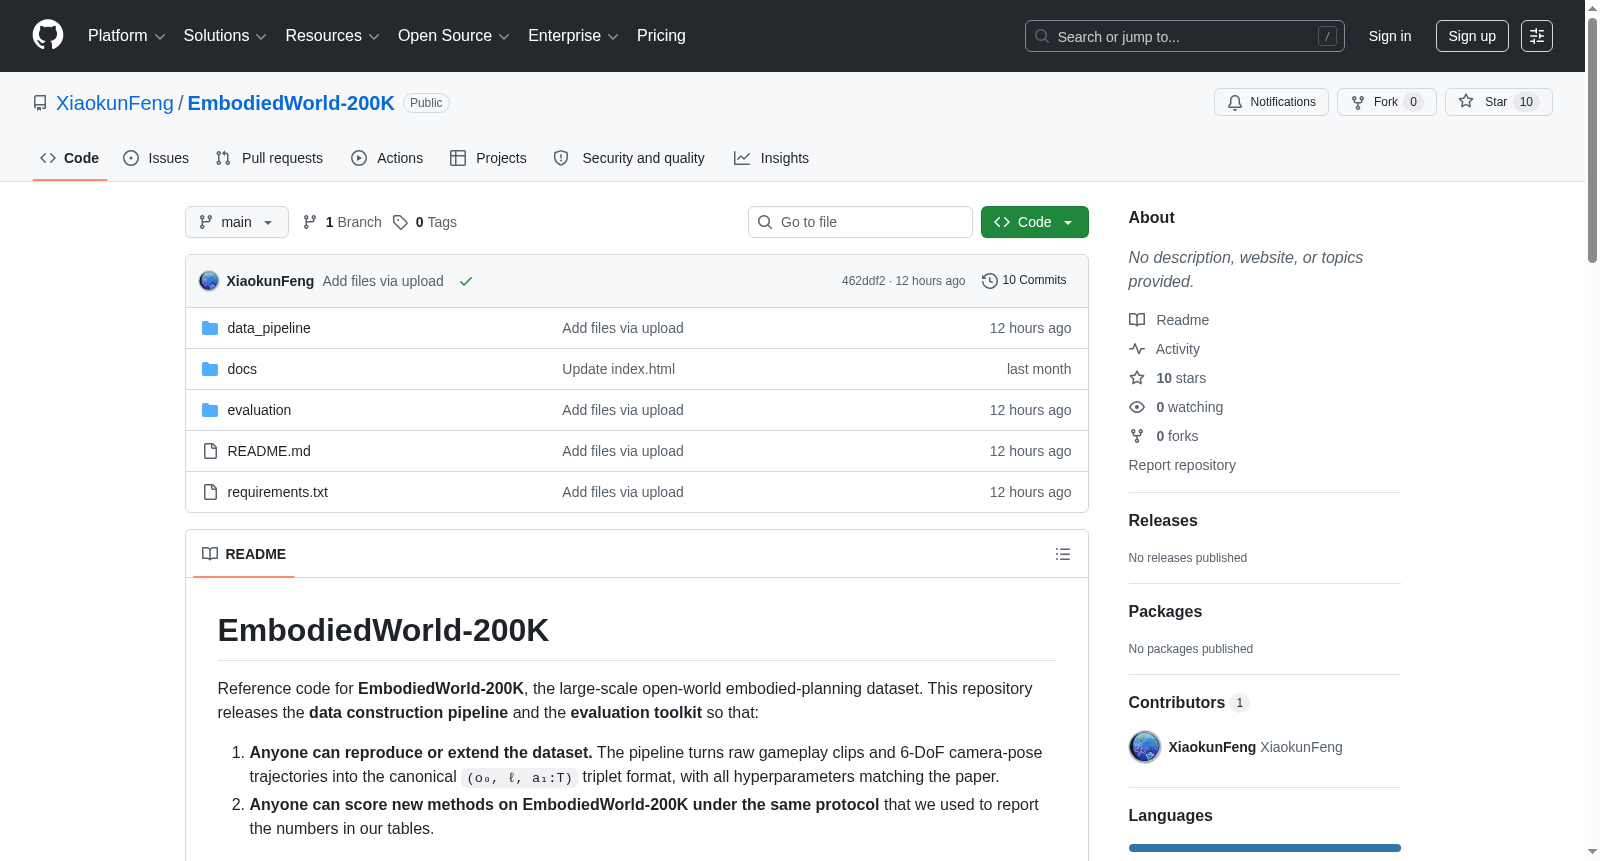The width and height of the screenshot is (1600, 861).
Task: Open the README outline list icon
Action: coord(1063,554)
